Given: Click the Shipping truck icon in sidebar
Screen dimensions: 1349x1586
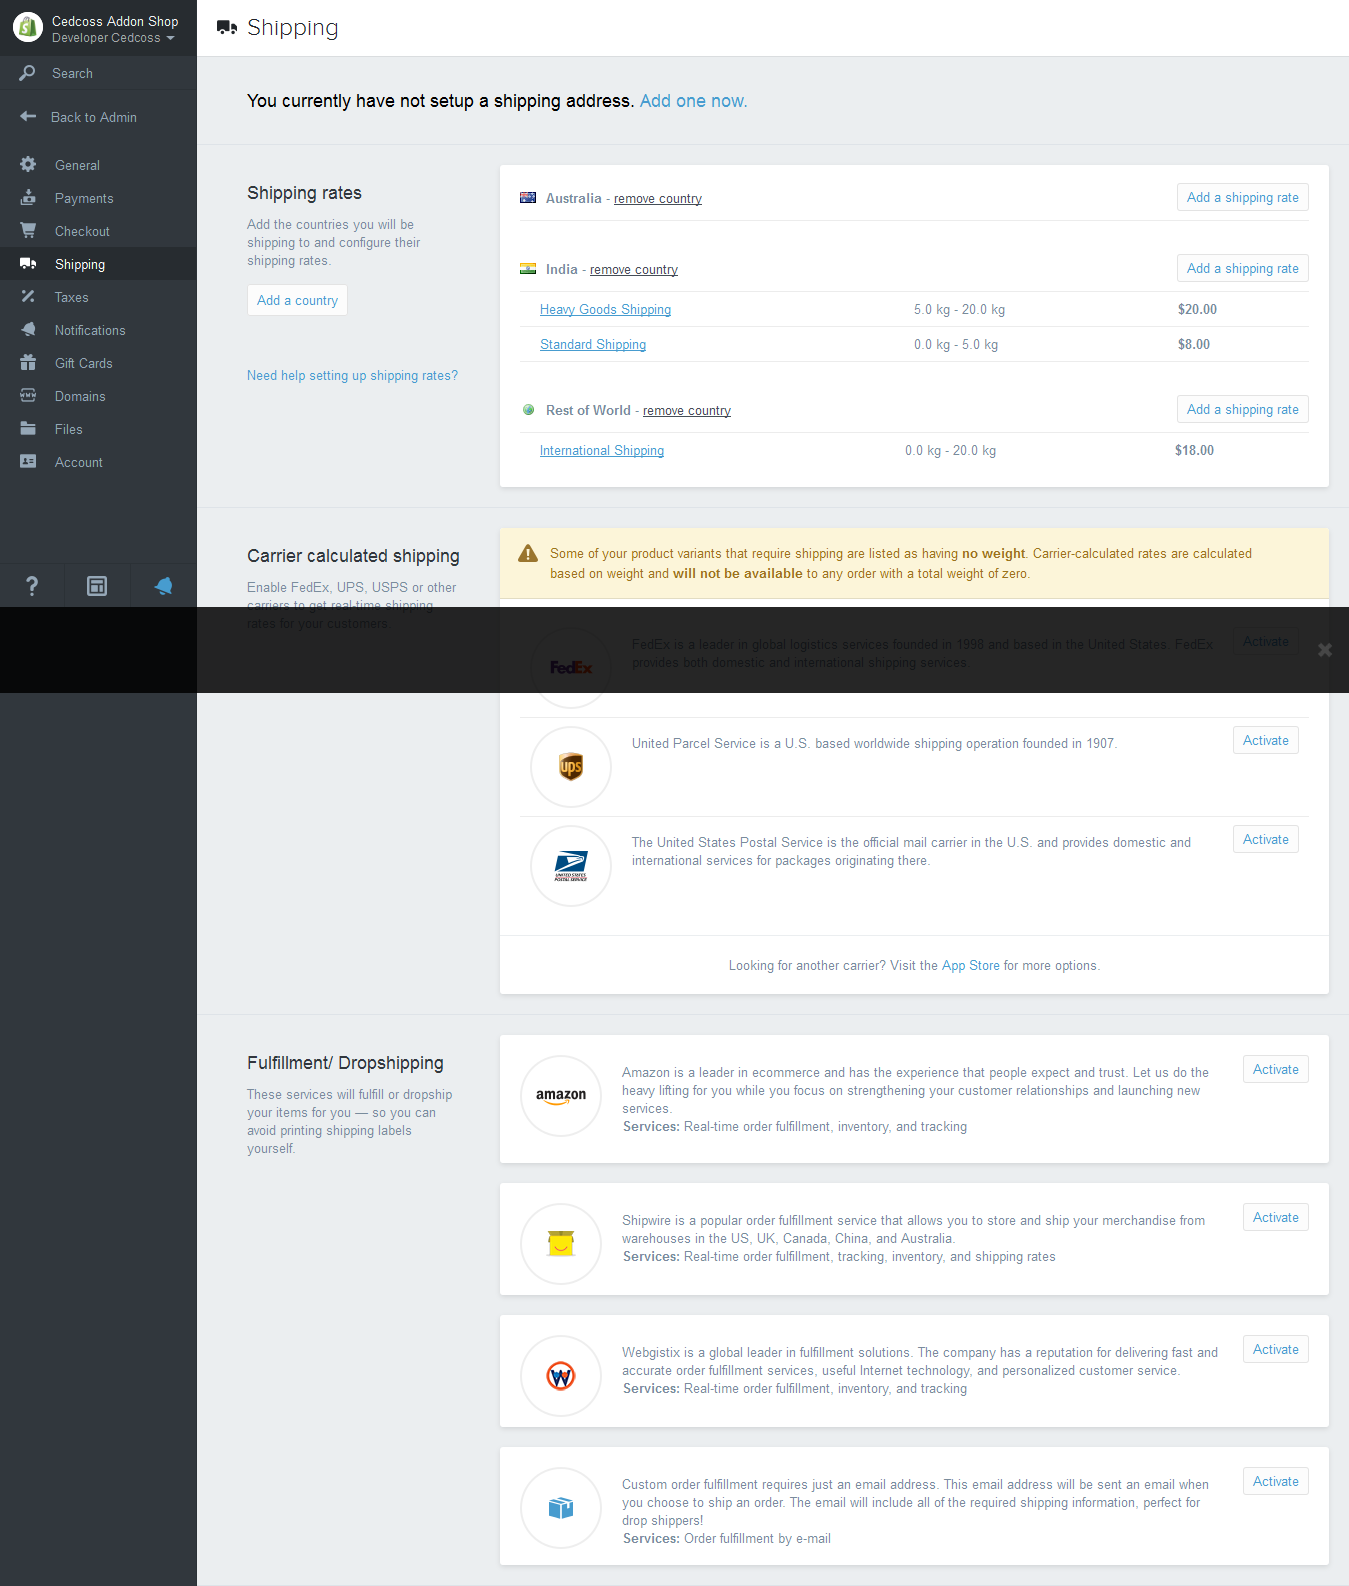Looking at the screenshot, I should (28, 264).
